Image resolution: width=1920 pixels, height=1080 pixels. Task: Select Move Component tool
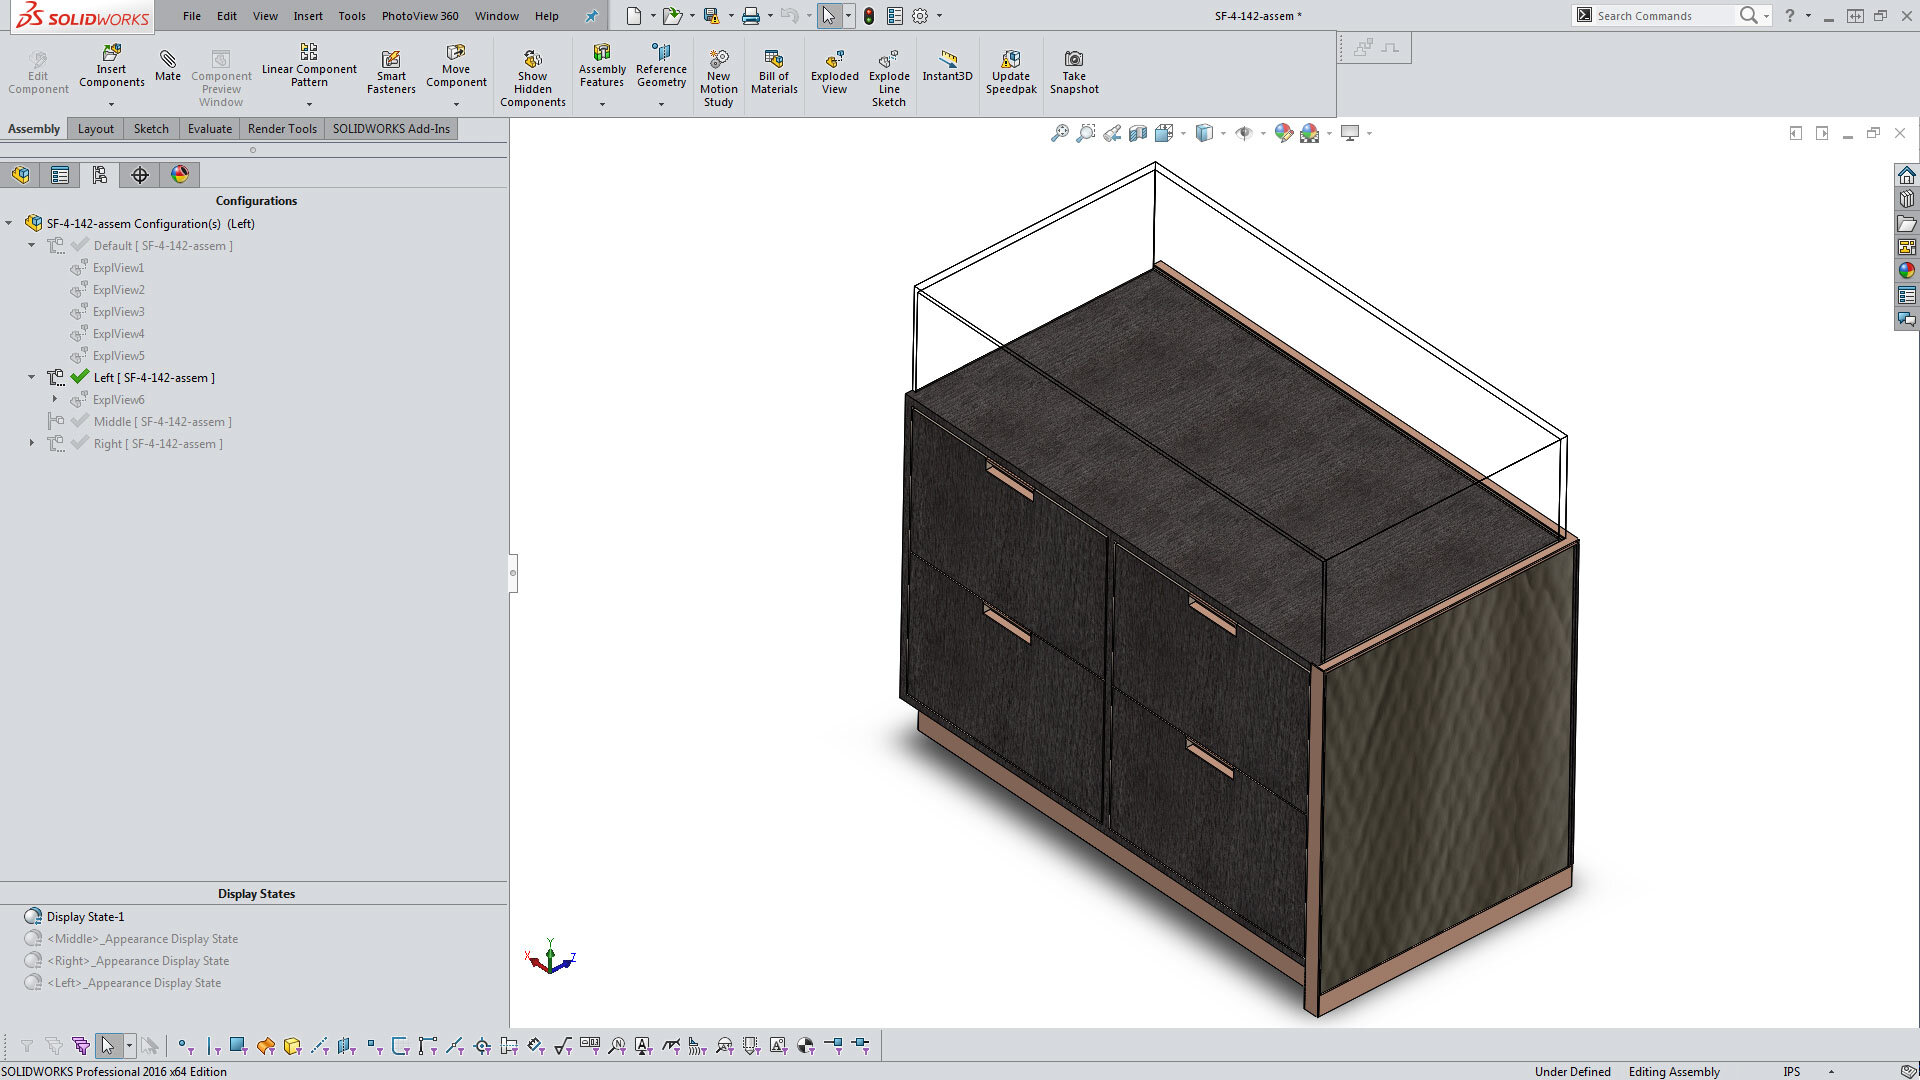tap(456, 65)
